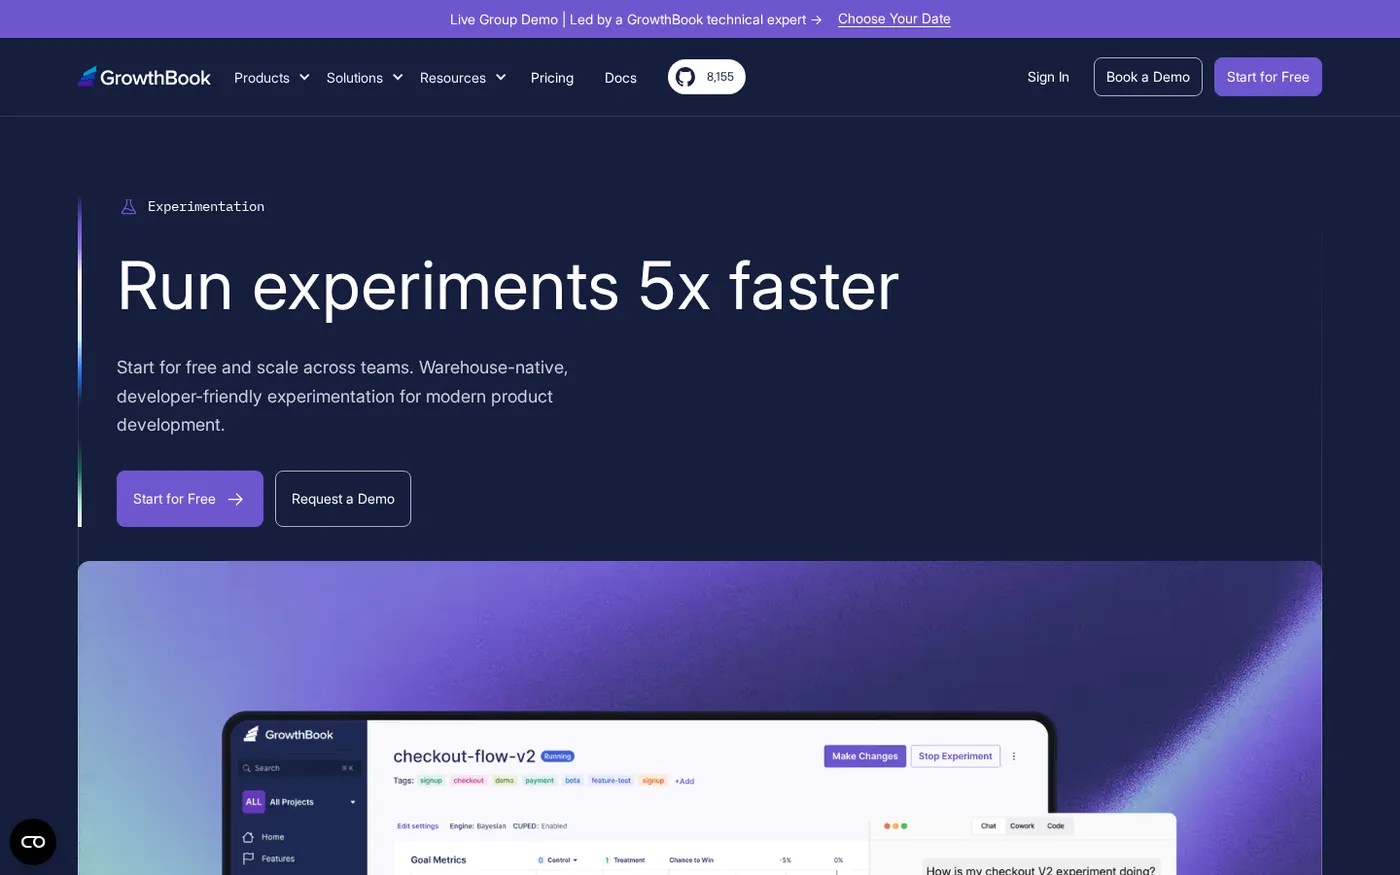
Task: Click the Chance to Win column label
Action: [691, 860]
